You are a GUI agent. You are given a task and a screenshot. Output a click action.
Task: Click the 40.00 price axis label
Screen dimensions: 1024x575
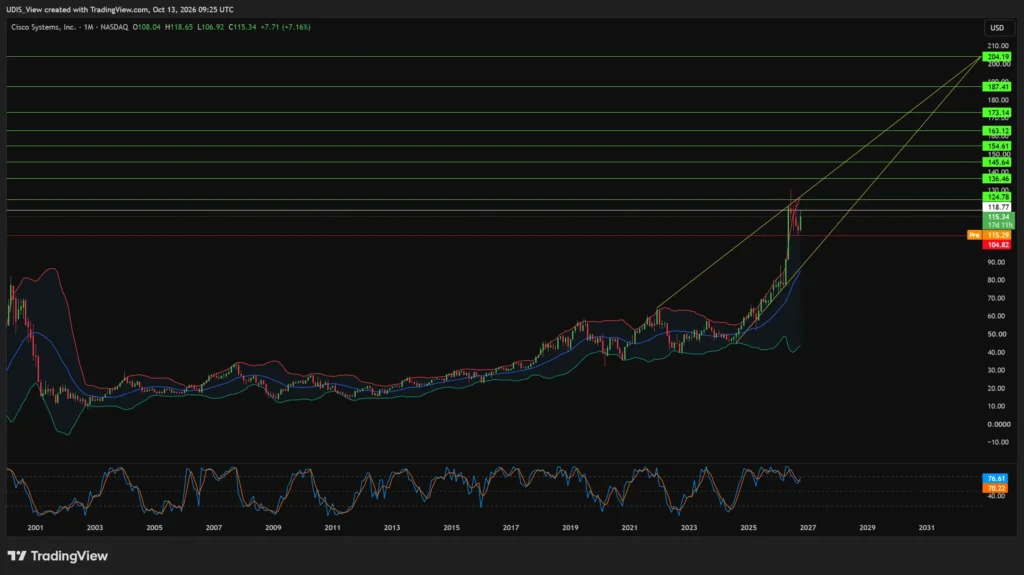[x=997, y=353]
